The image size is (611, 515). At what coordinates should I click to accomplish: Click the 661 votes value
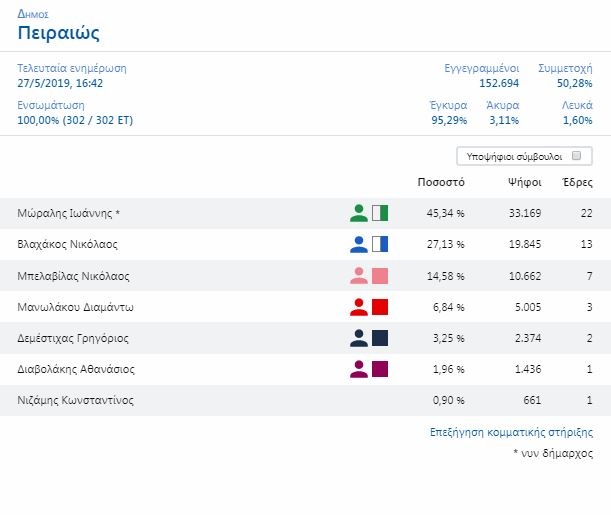(532, 400)
